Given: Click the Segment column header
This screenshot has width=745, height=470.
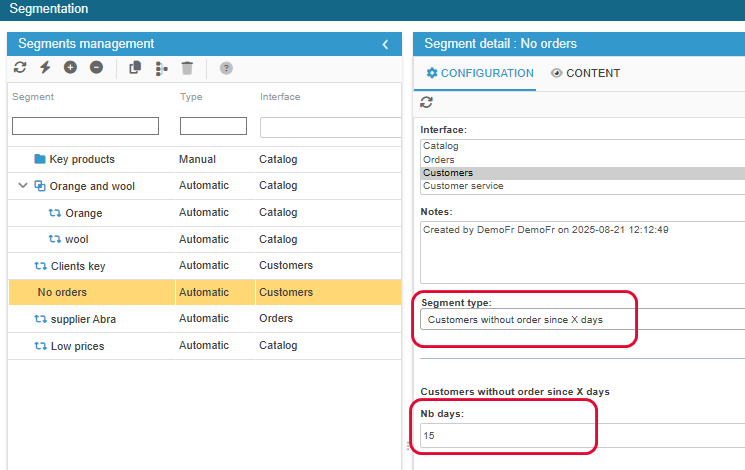Looking at the screenshot, I should pos(33,96).
